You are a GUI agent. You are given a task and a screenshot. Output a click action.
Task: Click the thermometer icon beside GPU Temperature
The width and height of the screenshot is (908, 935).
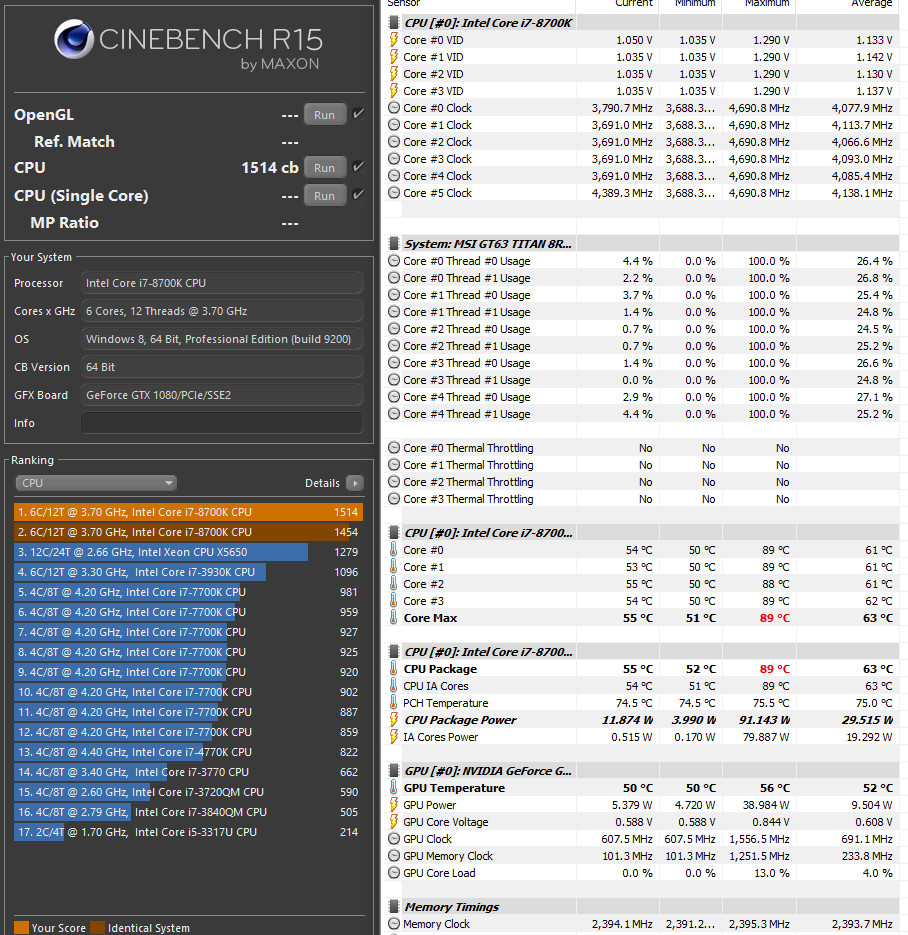coord(393,788)
